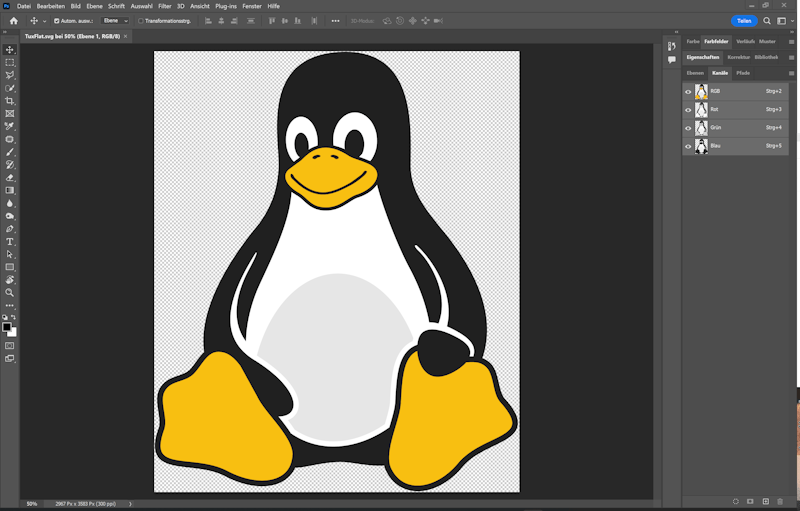The width and height of the screenshot is (800, 511).
Task: Switch to the Farbe tab
Action: pos(693,41)
